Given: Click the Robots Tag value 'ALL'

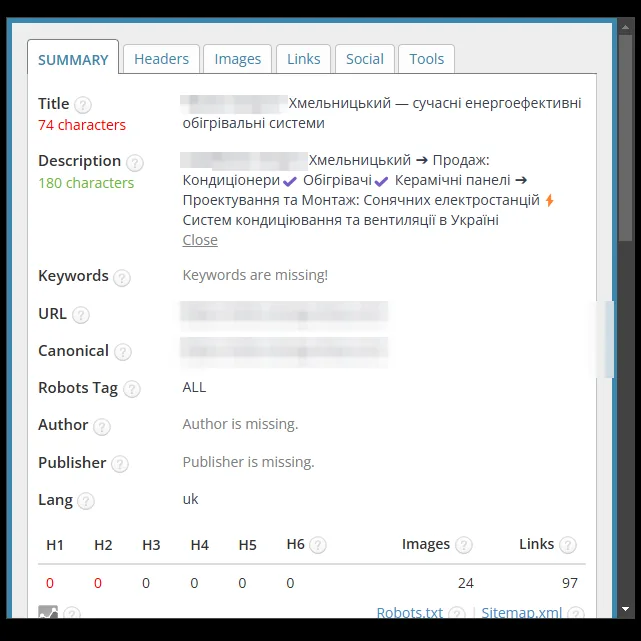Looking at the screenshot, I should 194,387.
